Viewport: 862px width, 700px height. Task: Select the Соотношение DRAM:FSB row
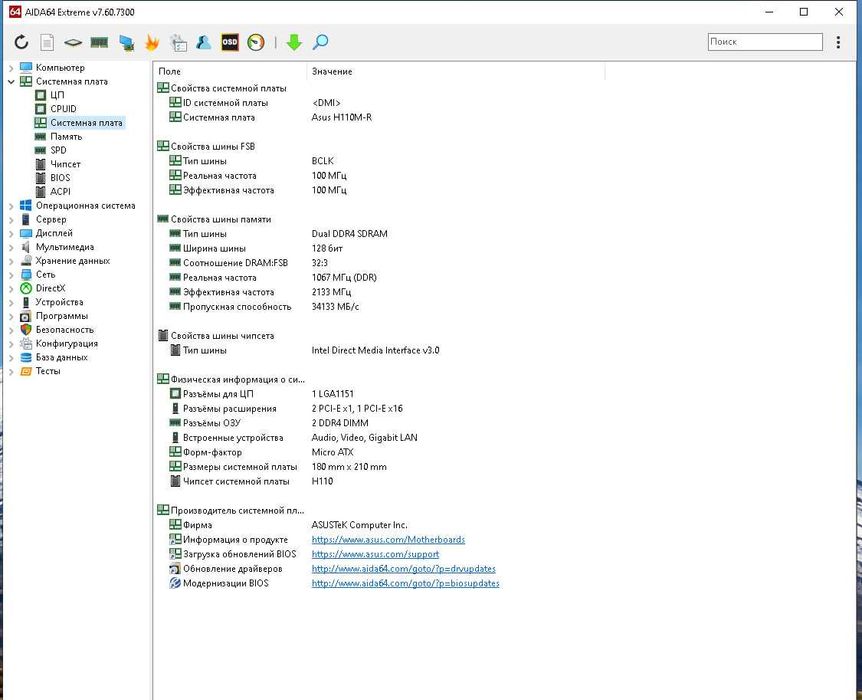click(248, 263)
